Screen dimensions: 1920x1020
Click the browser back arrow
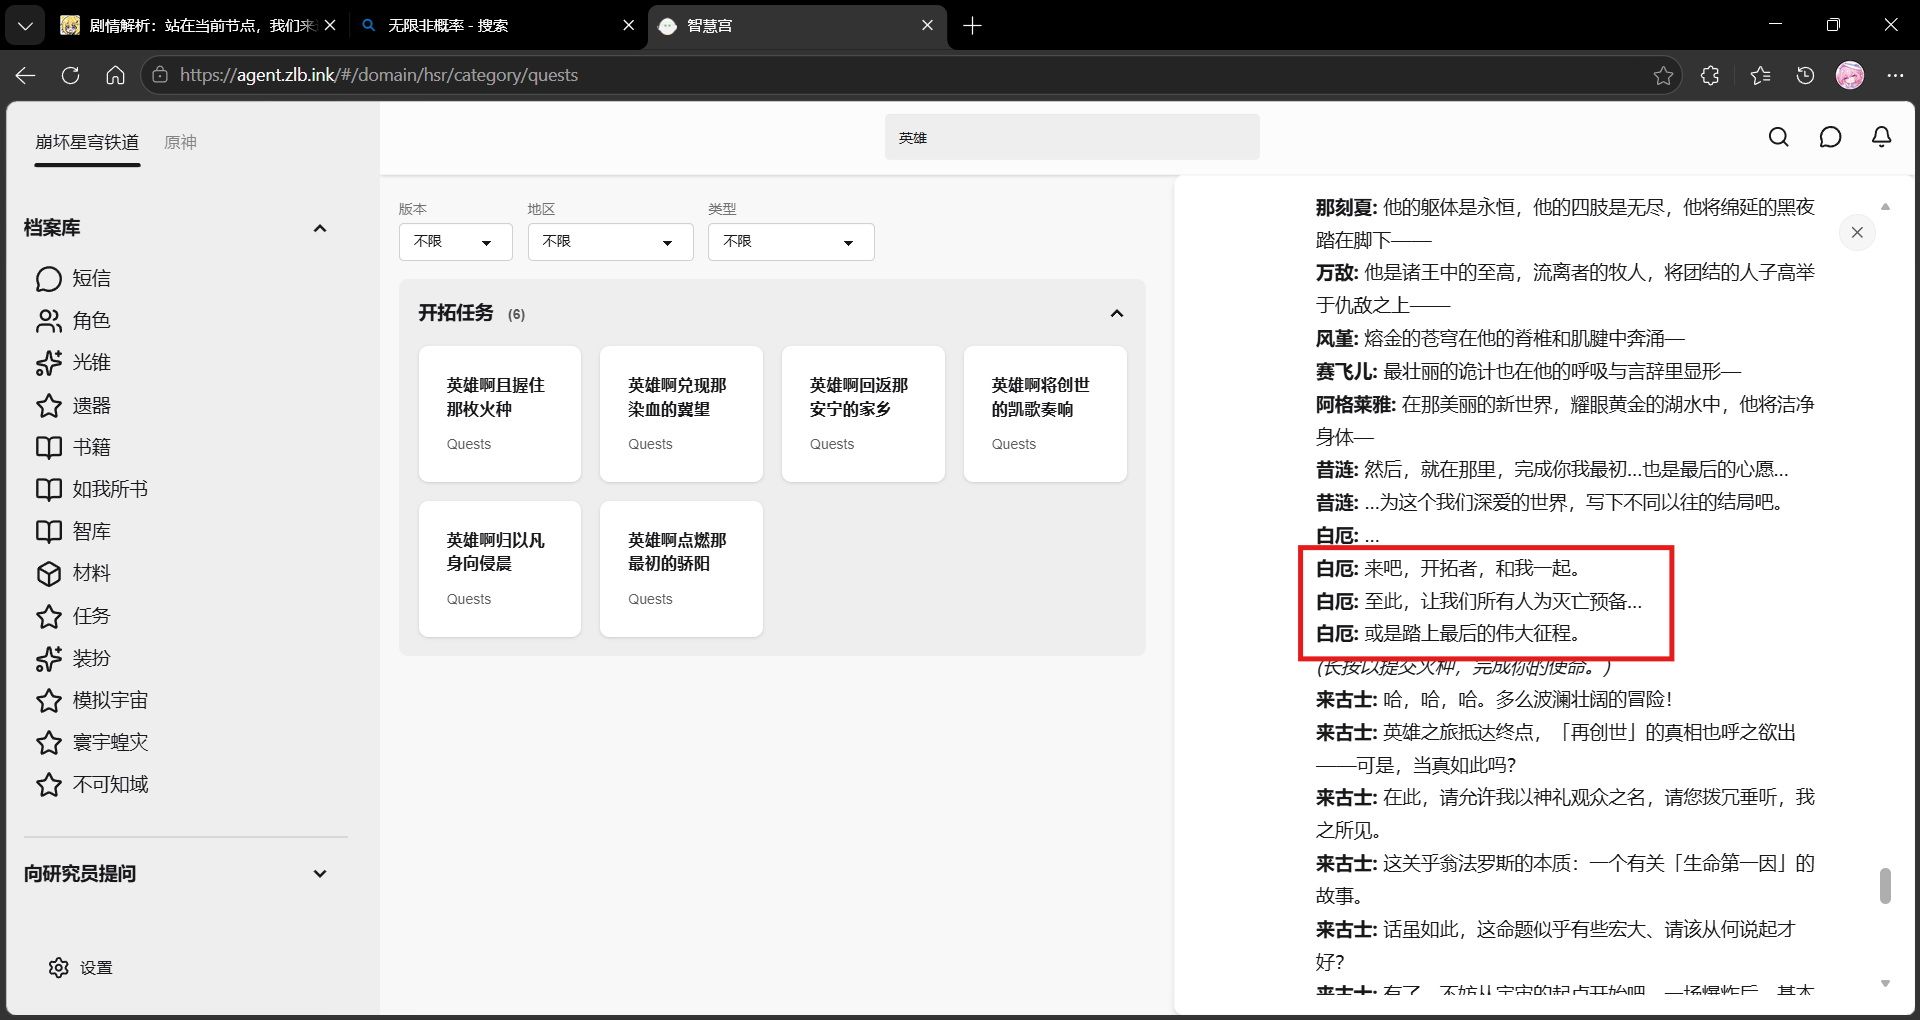[25, 75]
